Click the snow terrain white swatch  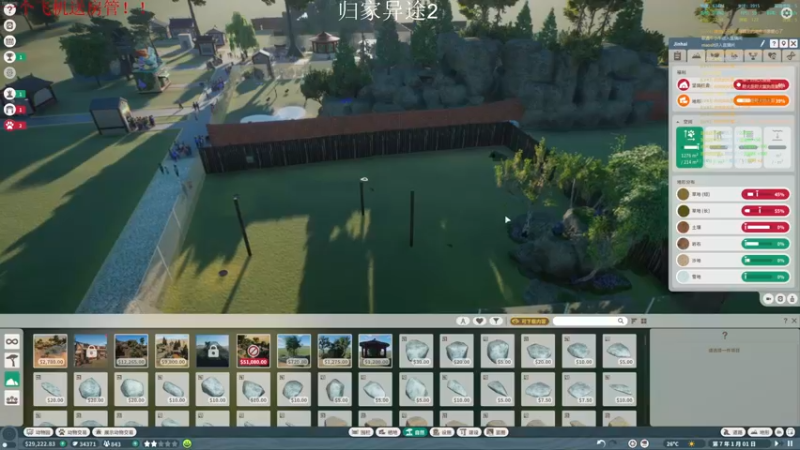[683, 277]
